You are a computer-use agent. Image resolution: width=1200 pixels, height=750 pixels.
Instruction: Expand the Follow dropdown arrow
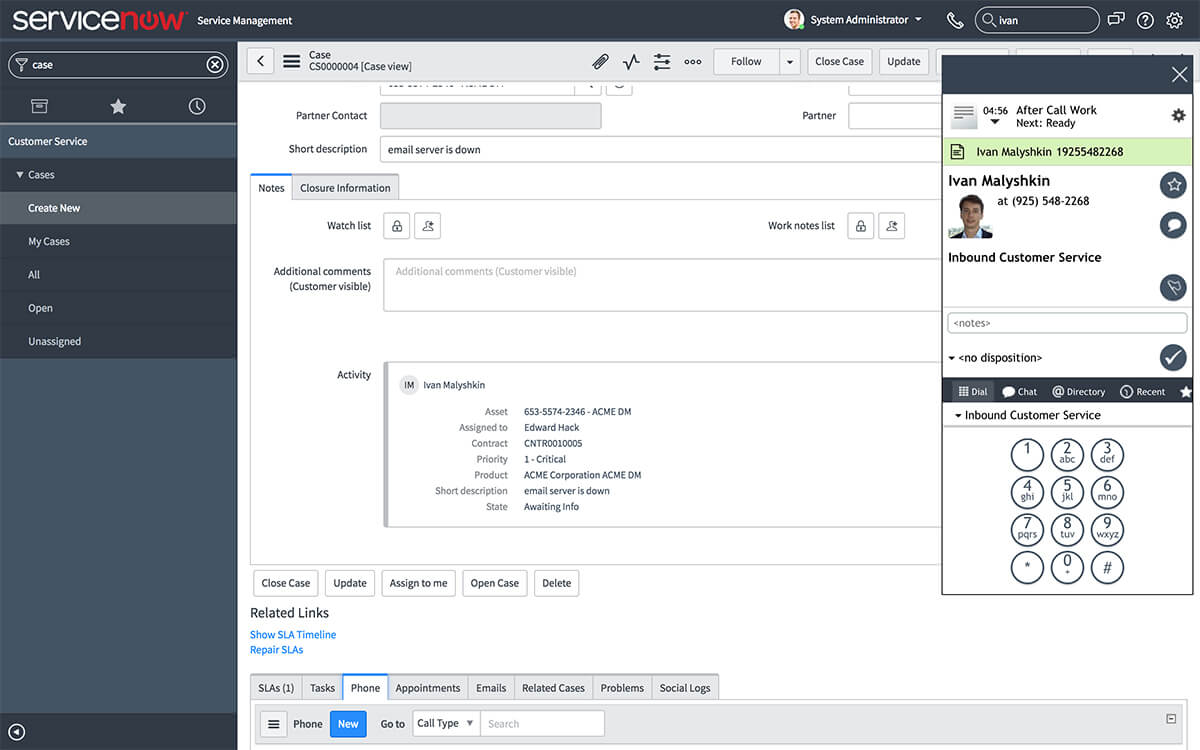click(x=789, y=61)
